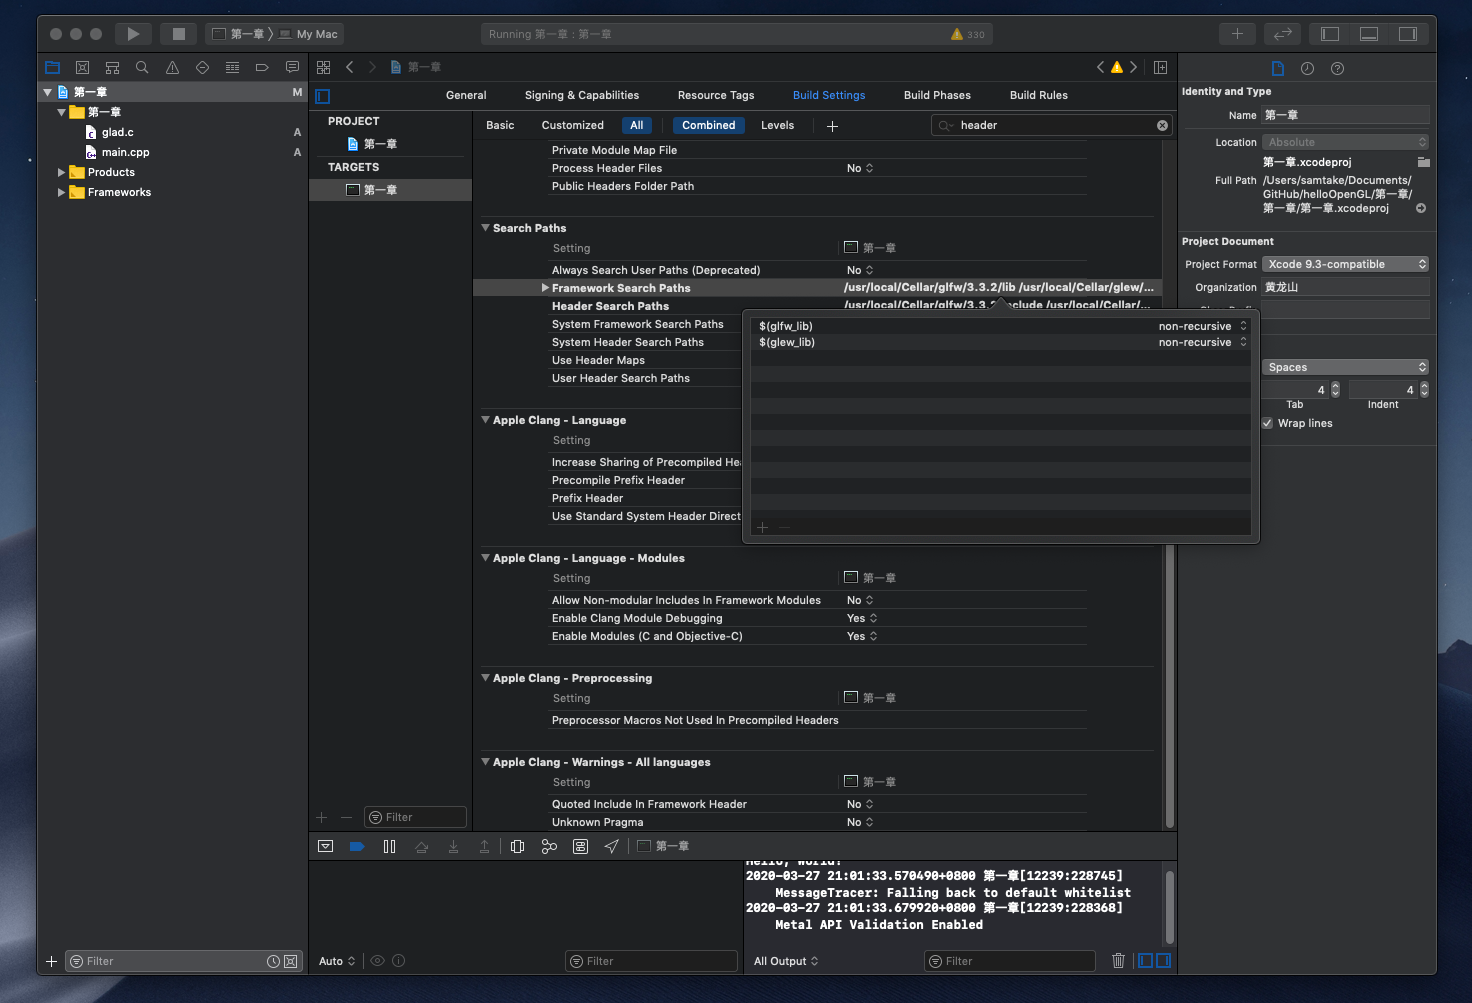Click the pause program execution button
Screen dimensions: 1472x1003
389,846
